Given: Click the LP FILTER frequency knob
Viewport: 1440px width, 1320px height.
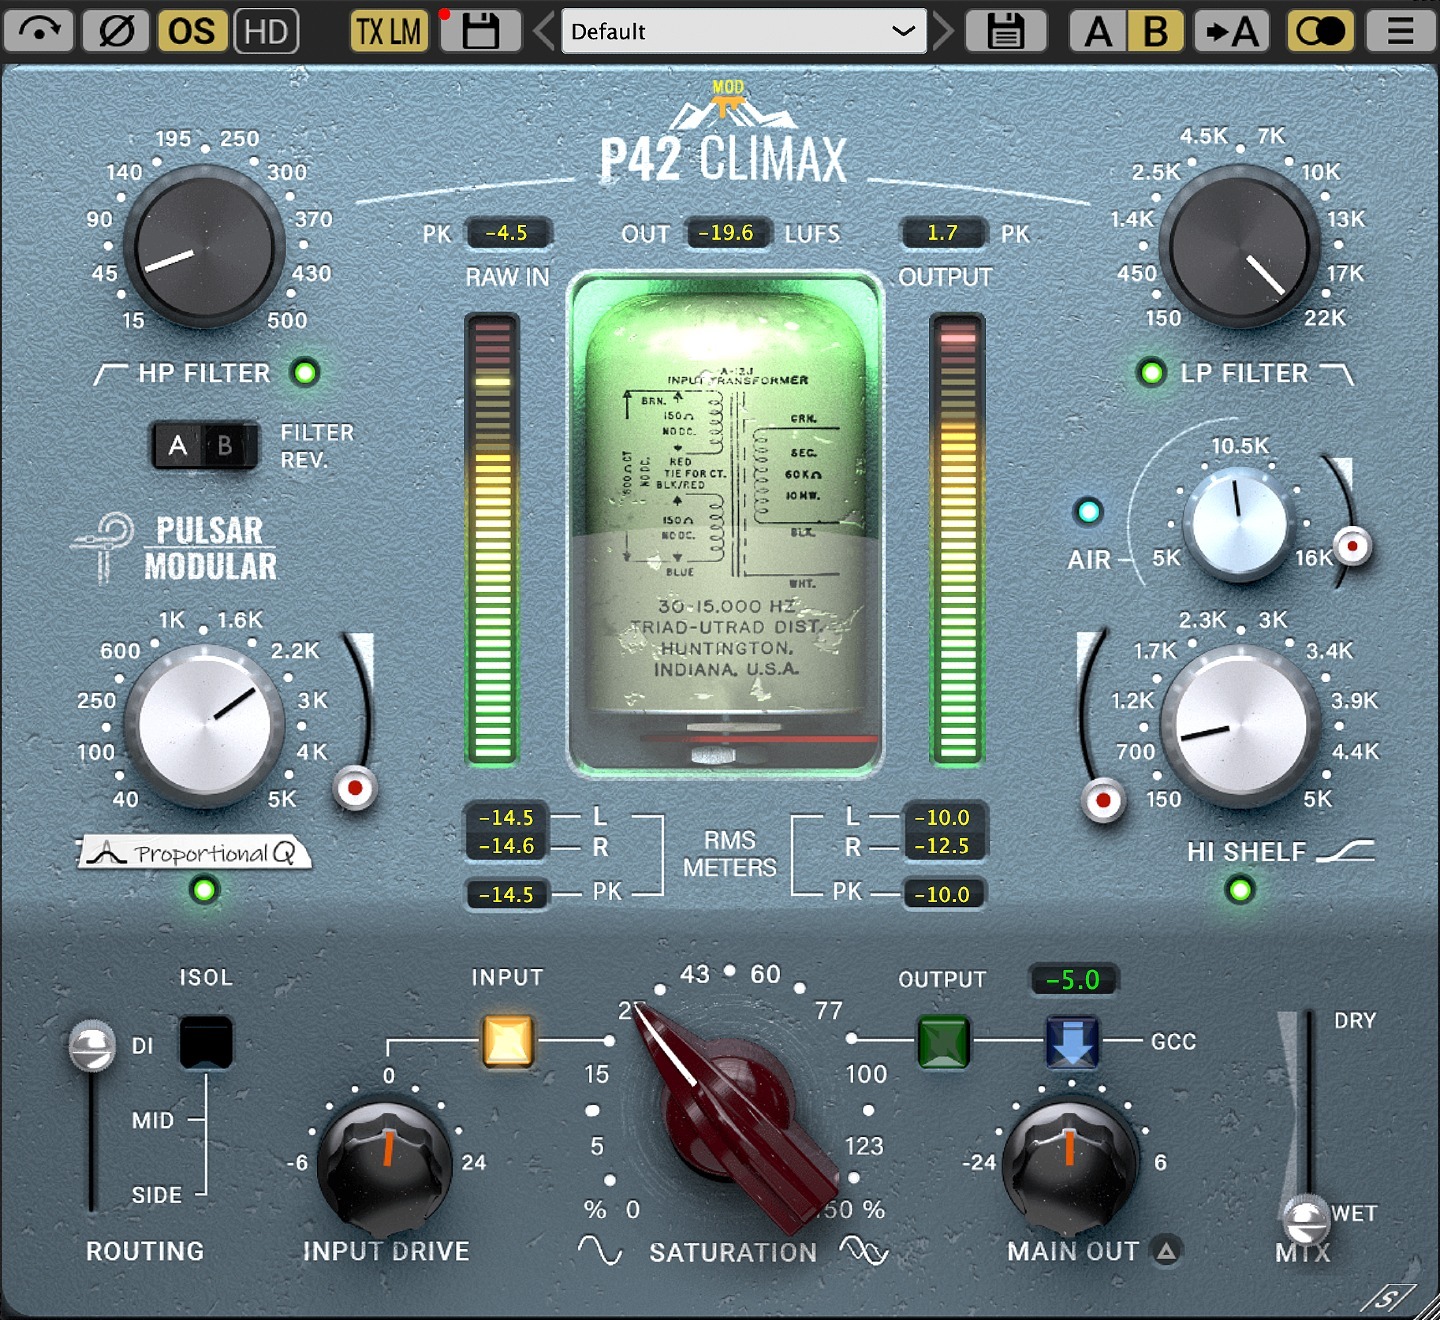Looking at the screenshot, I should [1240, 247].
